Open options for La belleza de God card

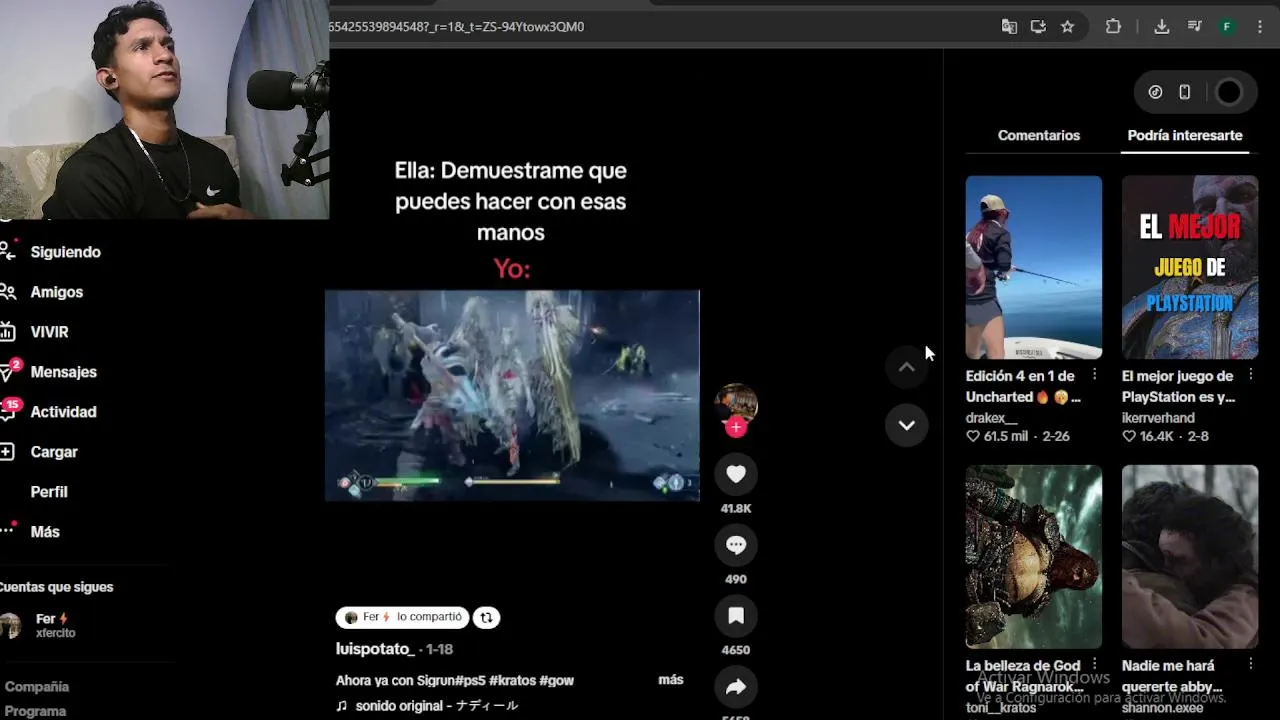point(1094,663)
